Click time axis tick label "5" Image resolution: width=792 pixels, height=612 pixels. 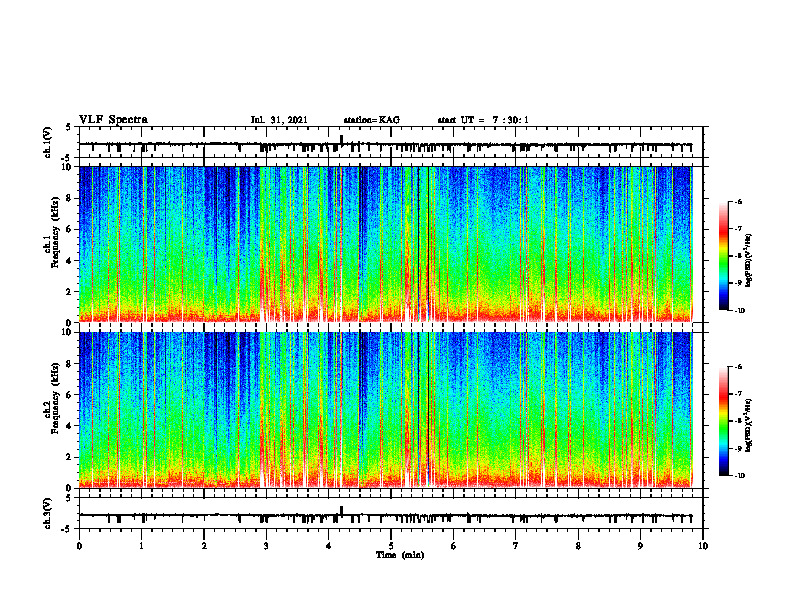point(391,546)
